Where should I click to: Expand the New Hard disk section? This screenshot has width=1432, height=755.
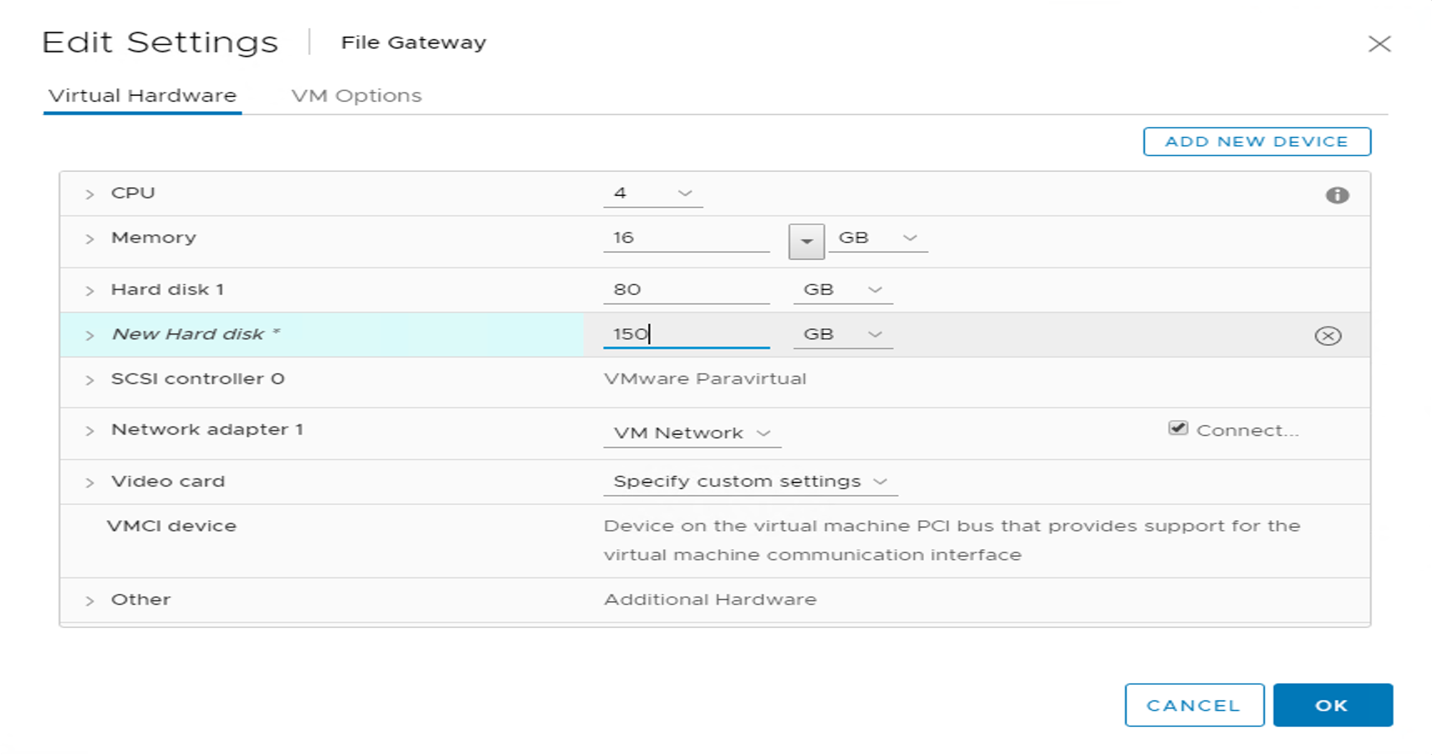pos(89,334)
